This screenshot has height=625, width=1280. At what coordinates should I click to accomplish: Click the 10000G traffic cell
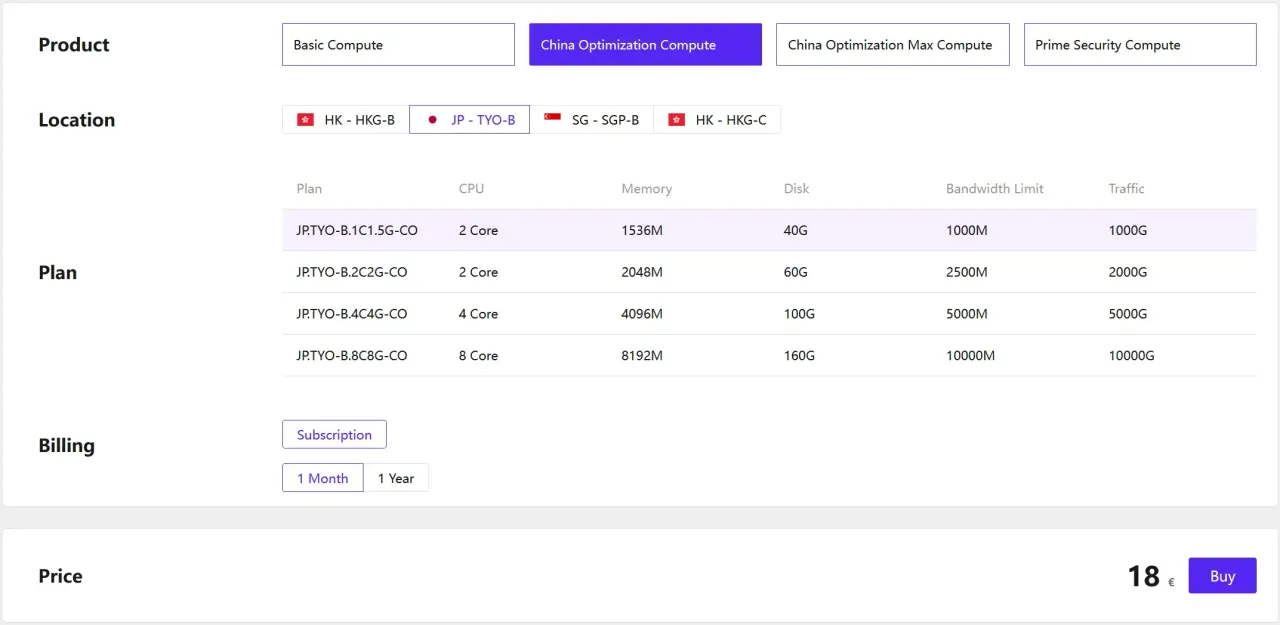(1131, 356)
